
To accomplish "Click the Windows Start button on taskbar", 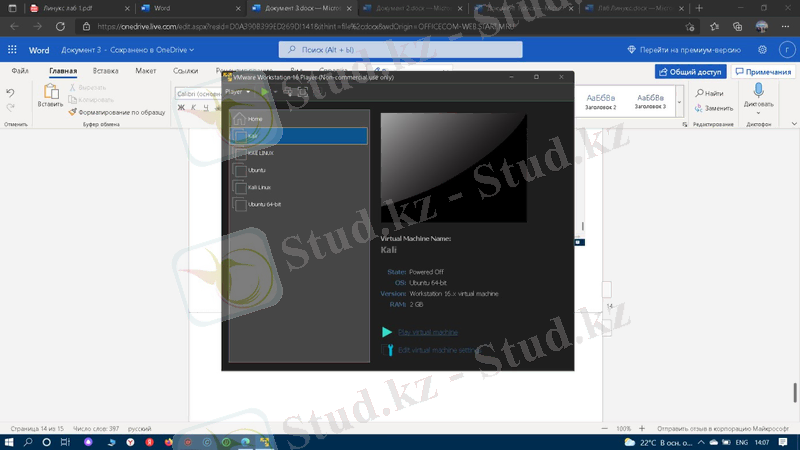I will (9, 441).
